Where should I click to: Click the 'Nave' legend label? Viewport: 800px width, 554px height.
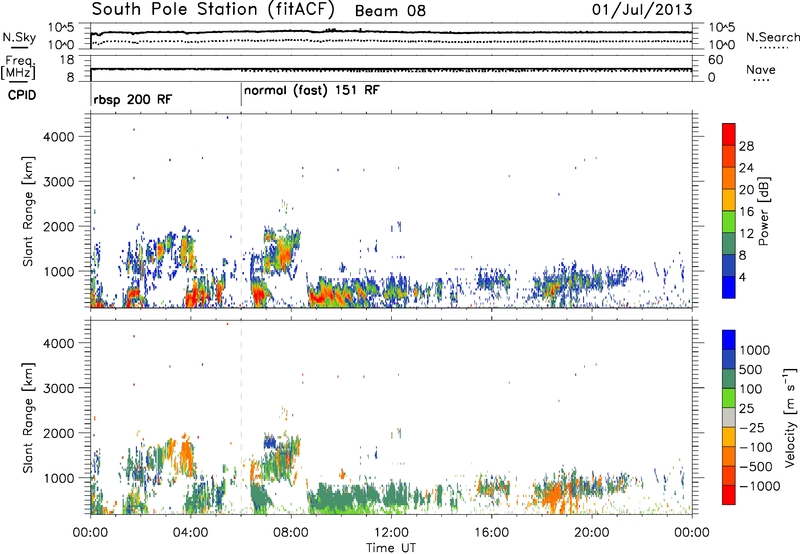760,70
